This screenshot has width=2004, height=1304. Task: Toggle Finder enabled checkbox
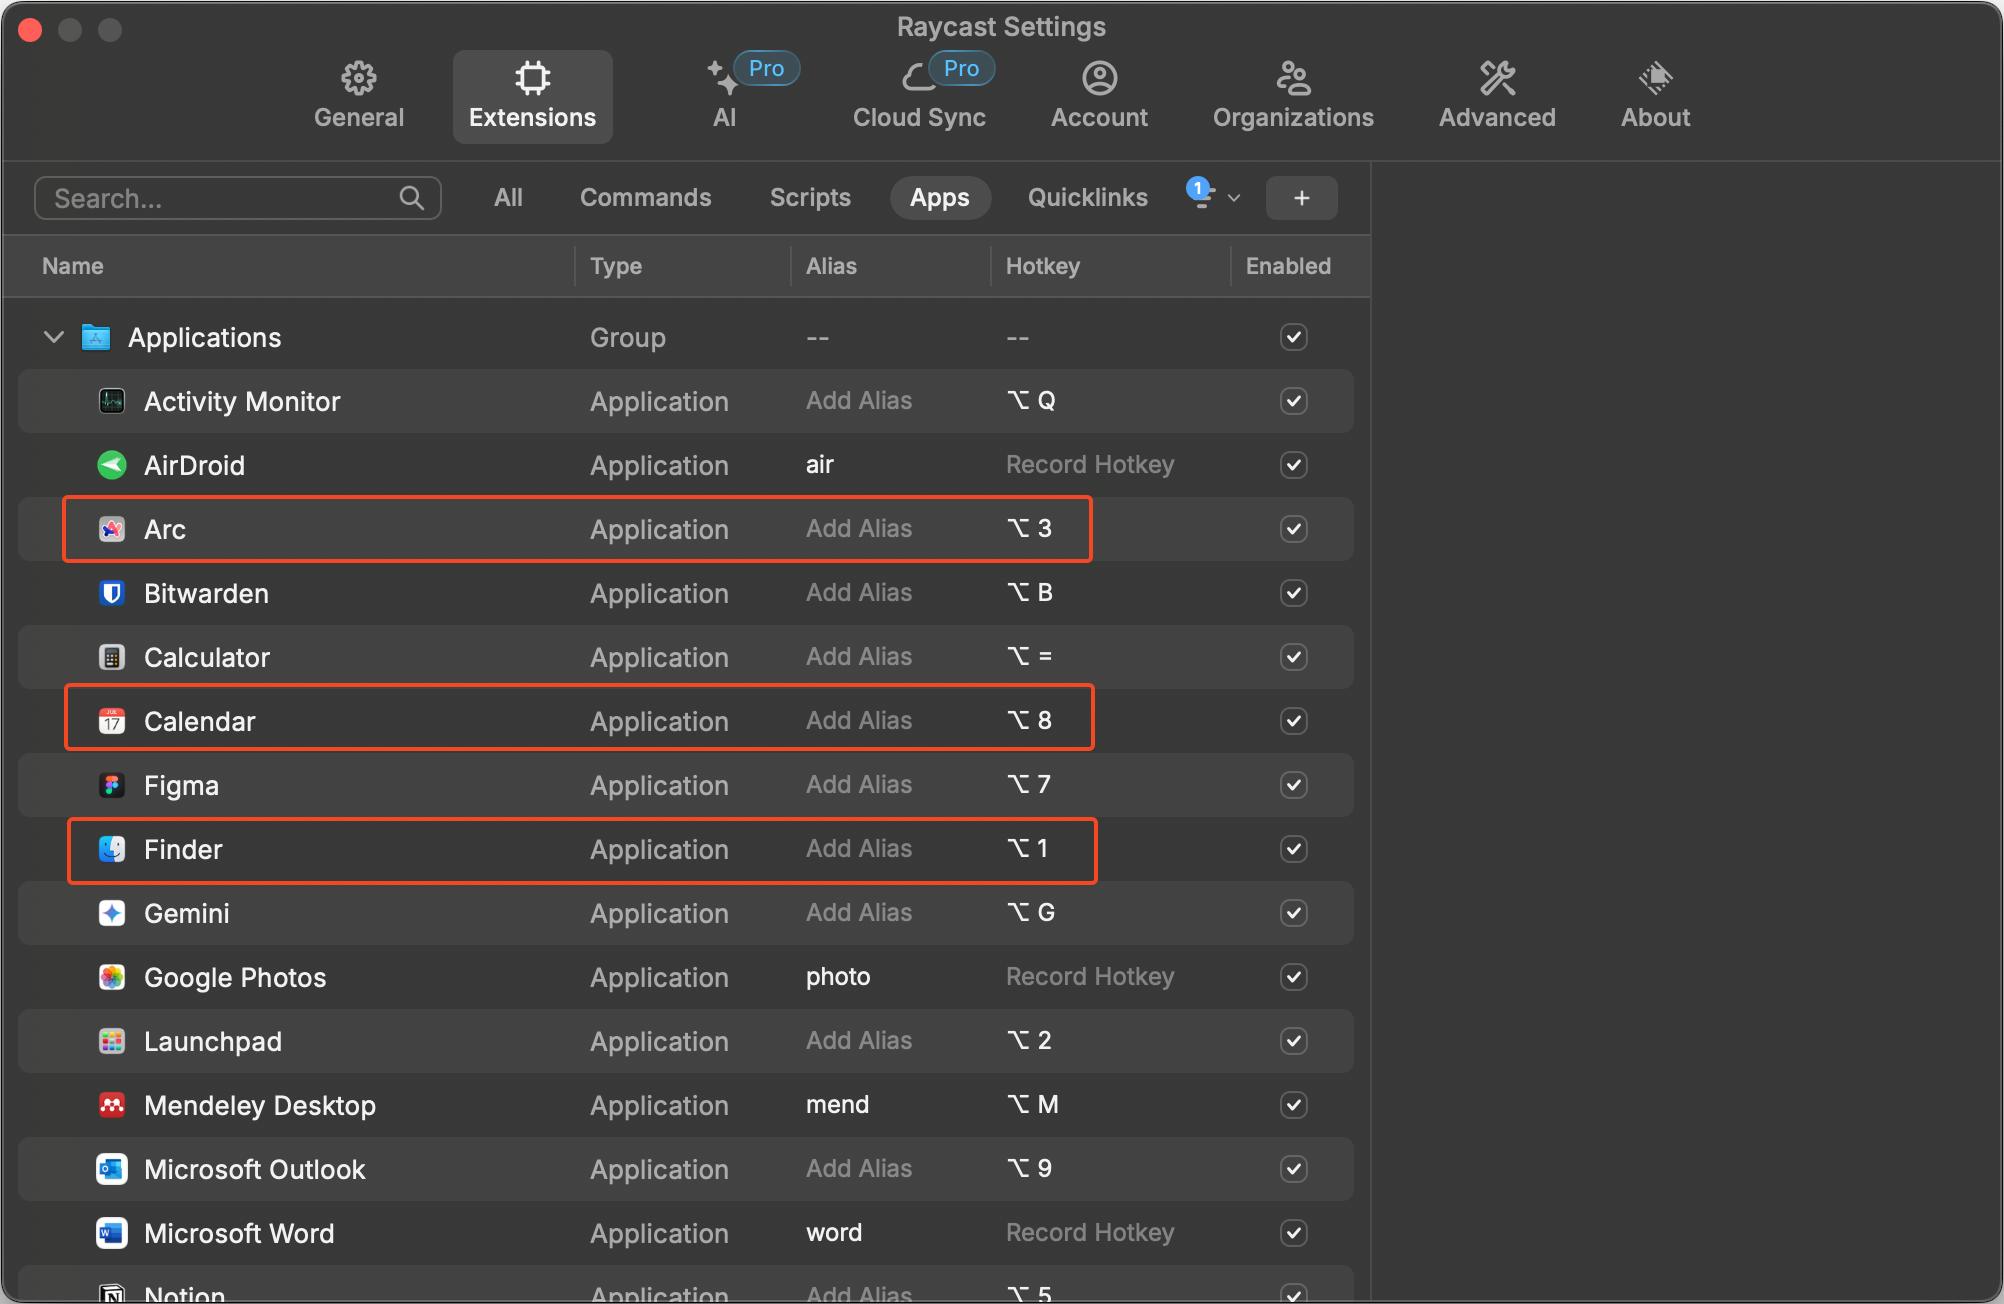tap(1294, 849)
